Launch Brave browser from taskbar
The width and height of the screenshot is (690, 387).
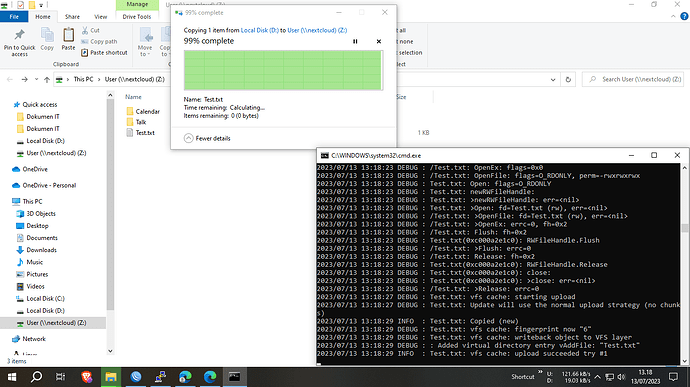coord(87,377)
